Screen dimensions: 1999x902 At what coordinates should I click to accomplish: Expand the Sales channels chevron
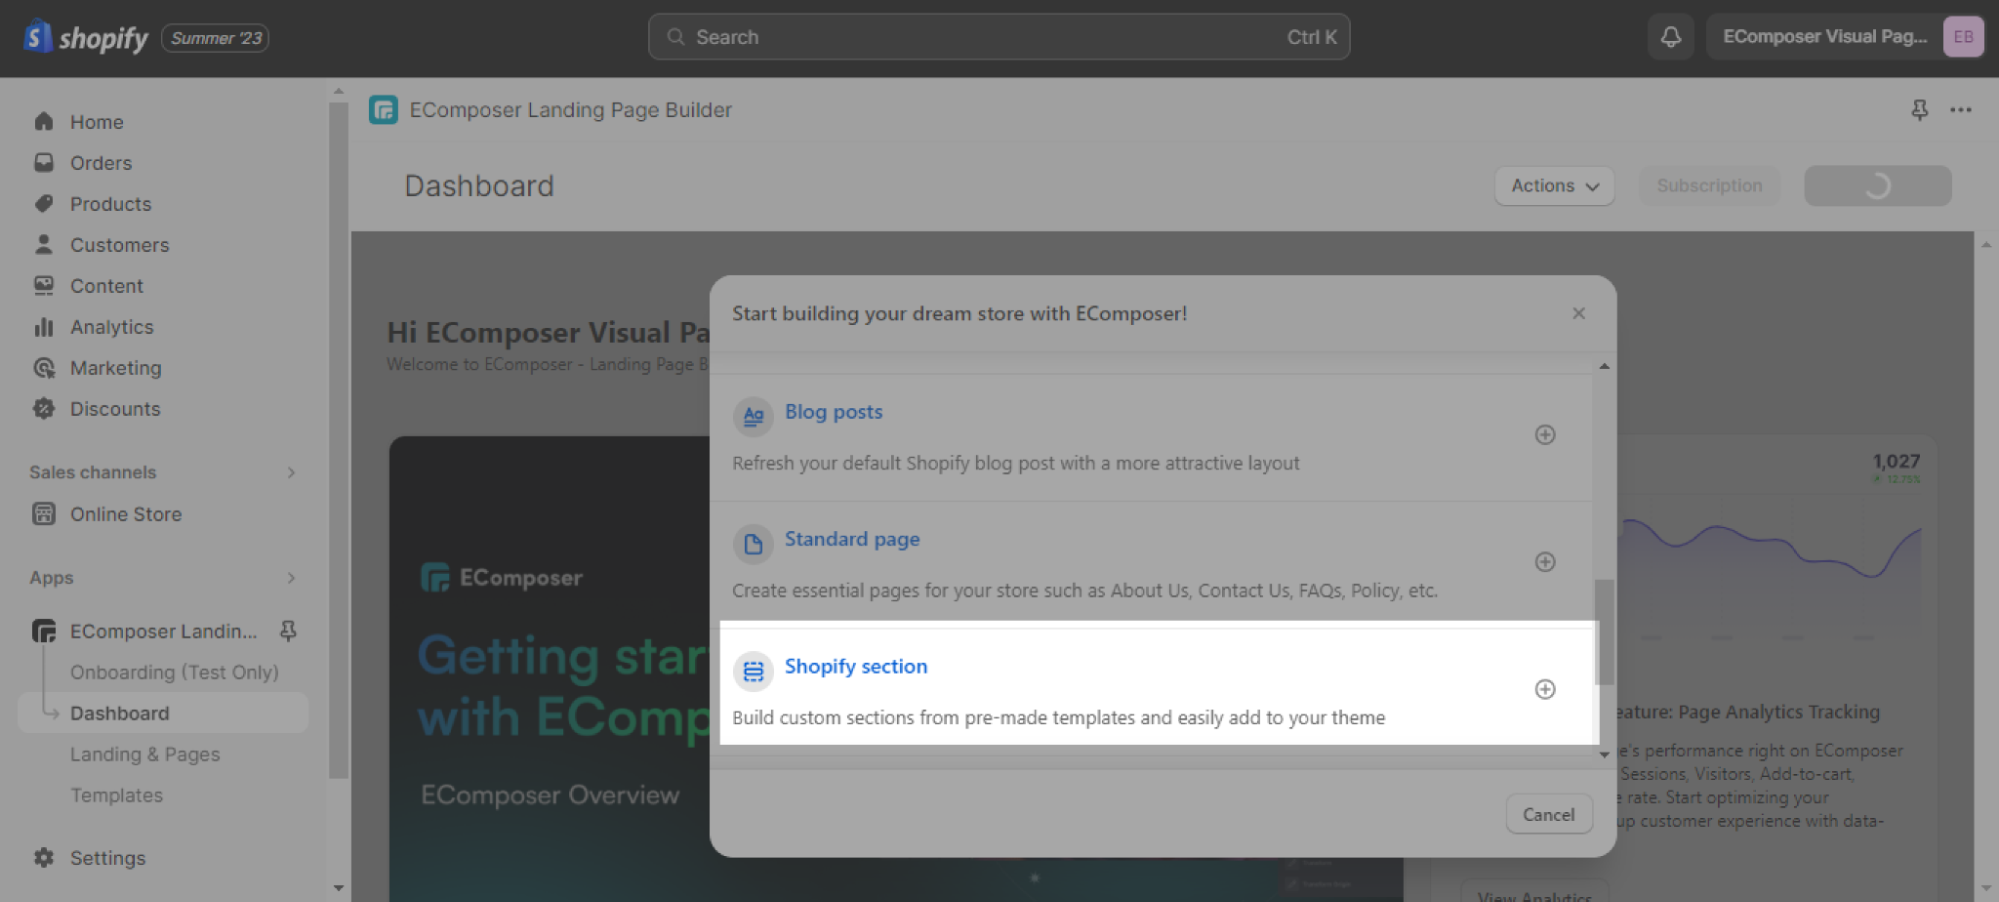(x=291, y=472)
